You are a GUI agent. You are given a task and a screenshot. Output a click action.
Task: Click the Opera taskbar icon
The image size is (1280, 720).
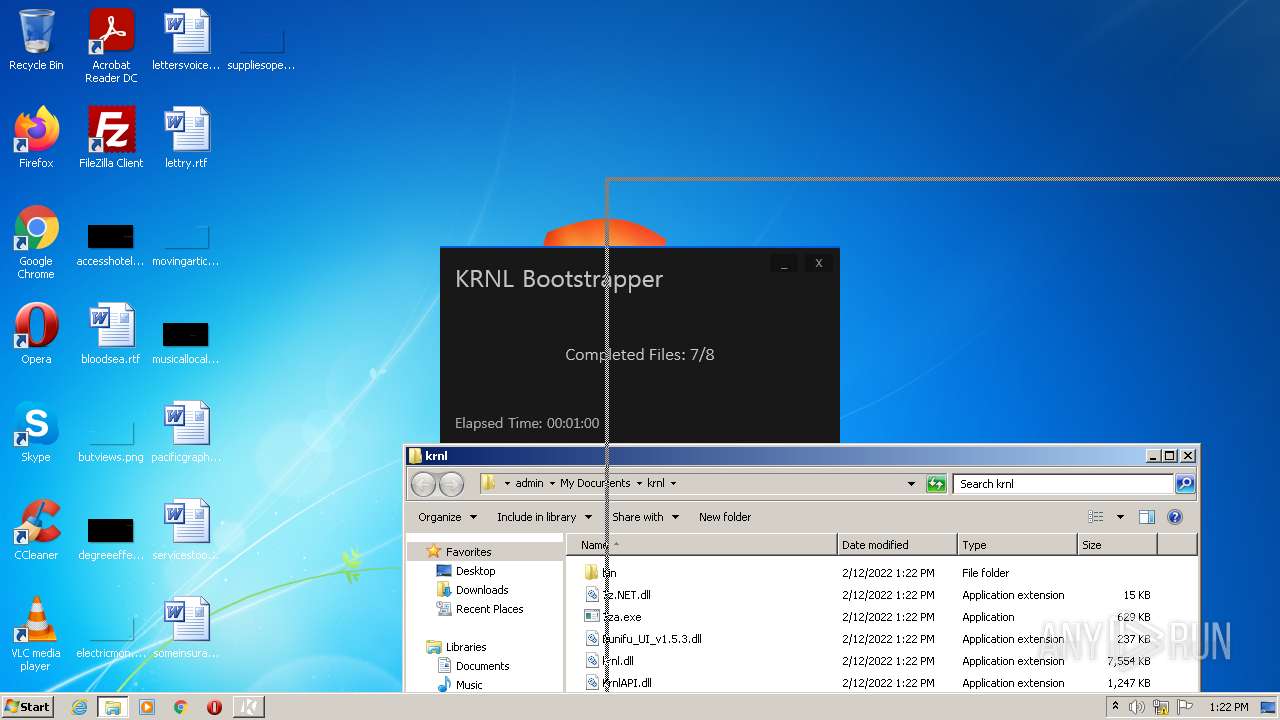pos(214,707)
